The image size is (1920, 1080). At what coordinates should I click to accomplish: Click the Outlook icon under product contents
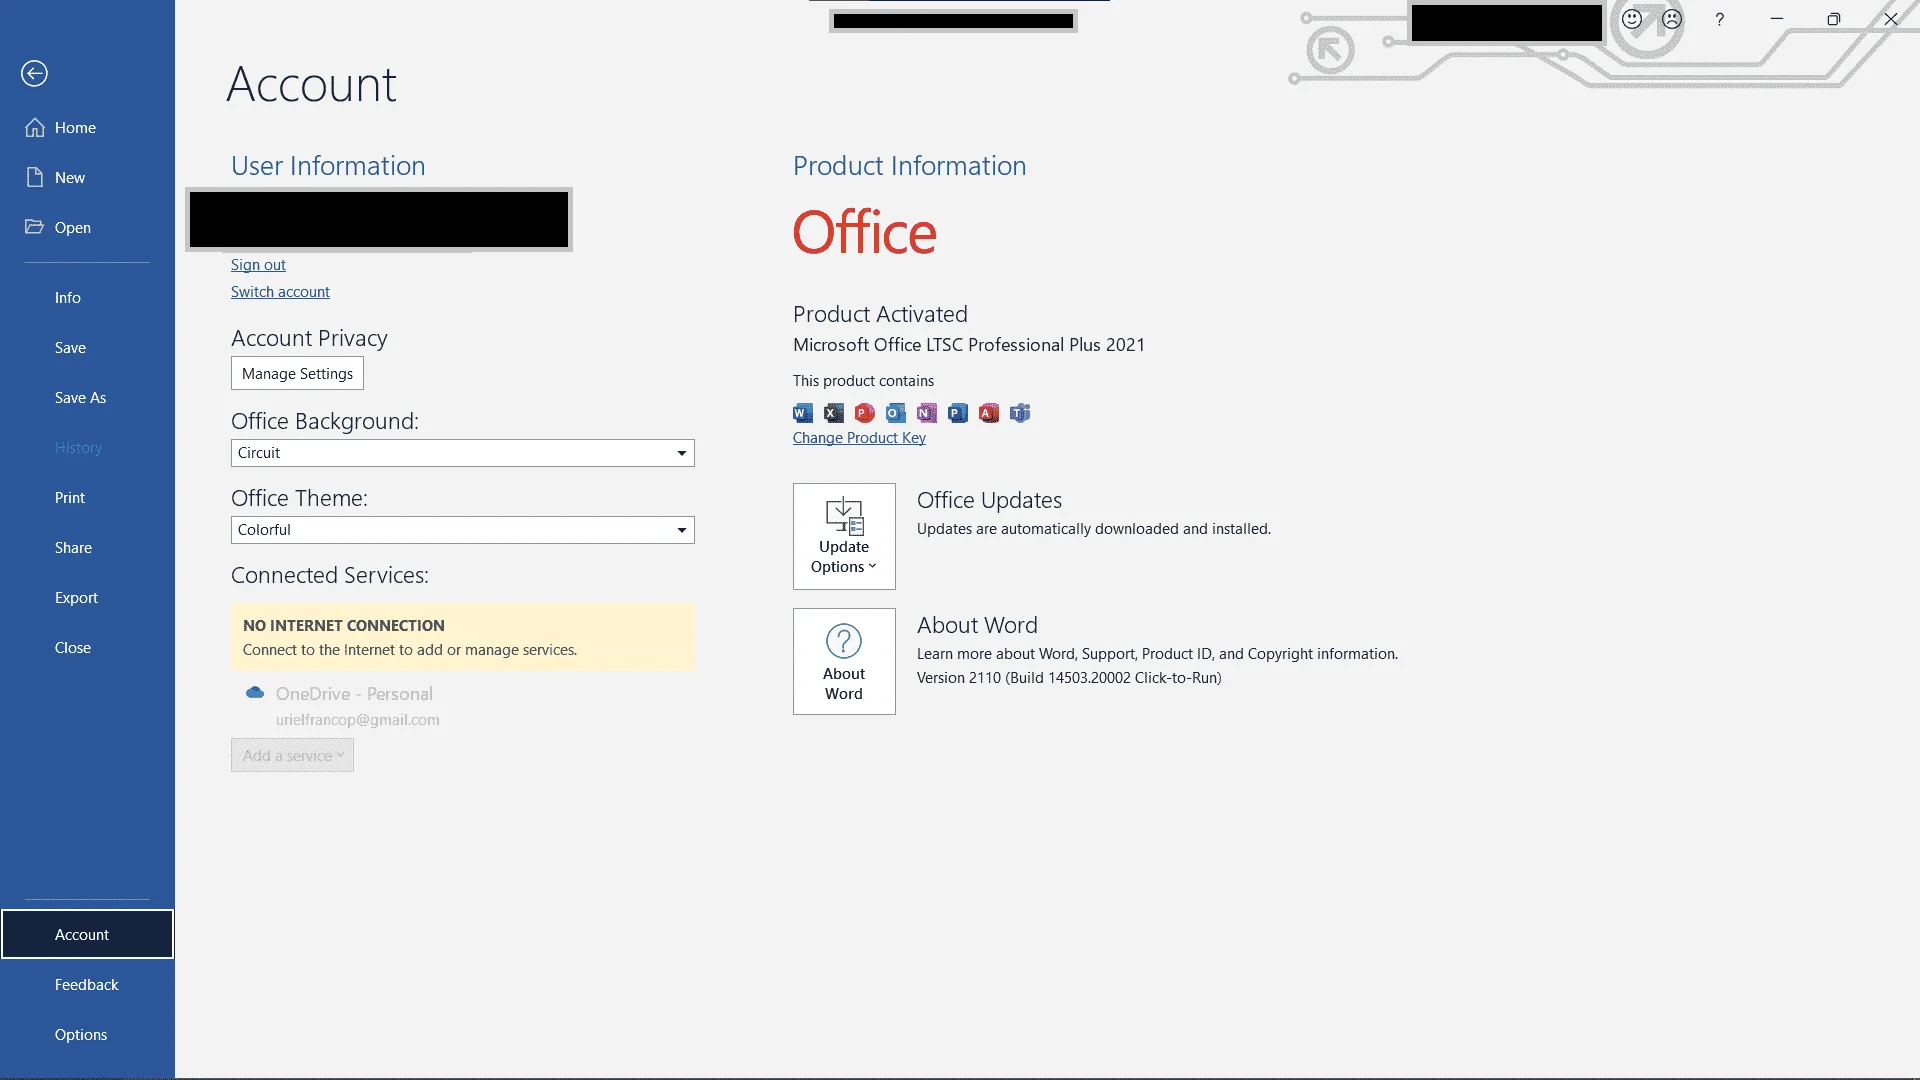click(x=896, y=413)
